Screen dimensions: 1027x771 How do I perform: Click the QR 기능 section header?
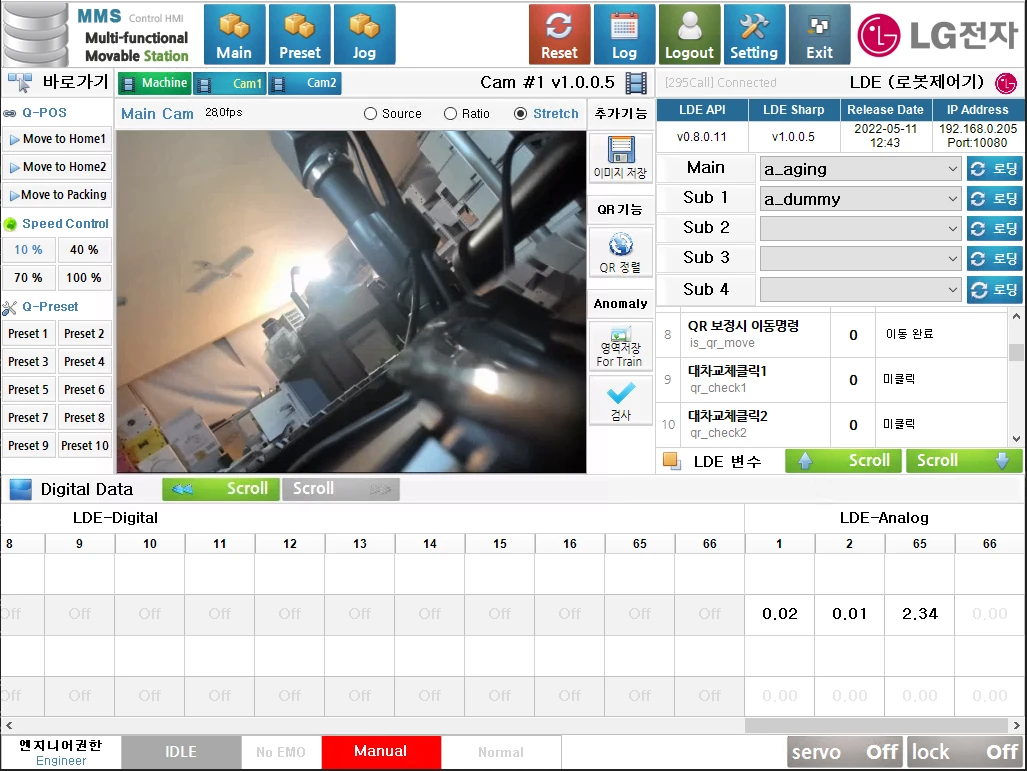coord(620,210)
